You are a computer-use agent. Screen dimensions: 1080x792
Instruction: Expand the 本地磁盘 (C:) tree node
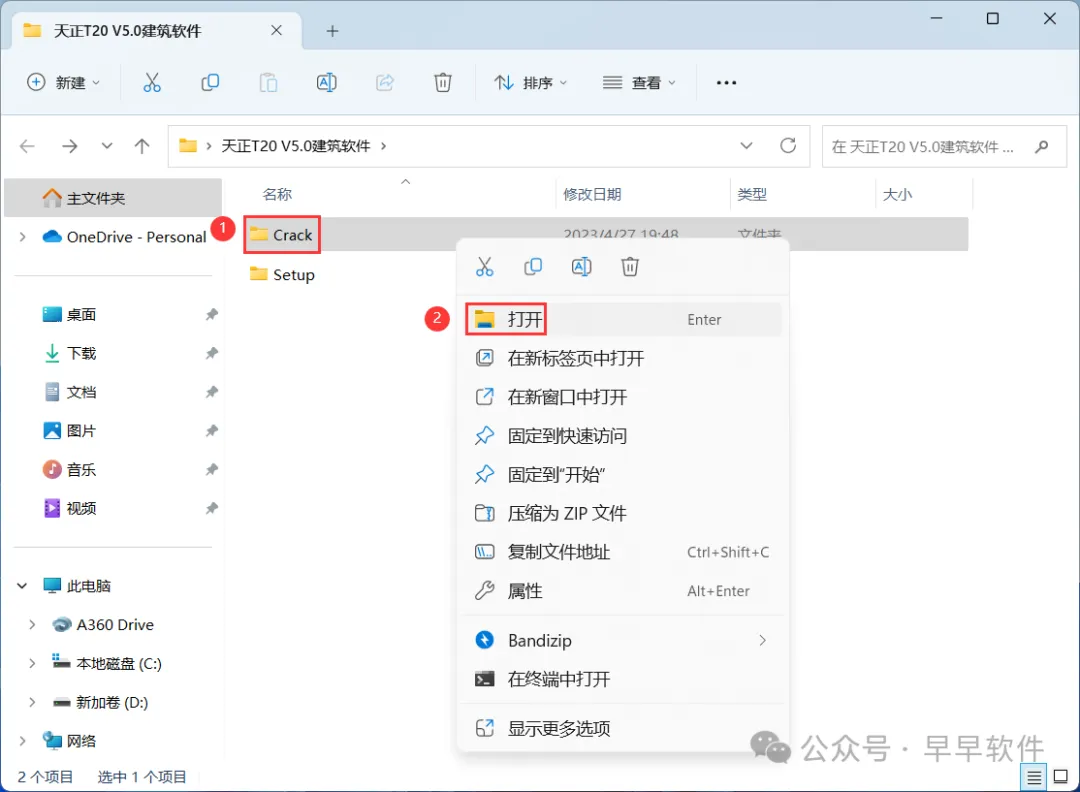[x=32, y=663]
